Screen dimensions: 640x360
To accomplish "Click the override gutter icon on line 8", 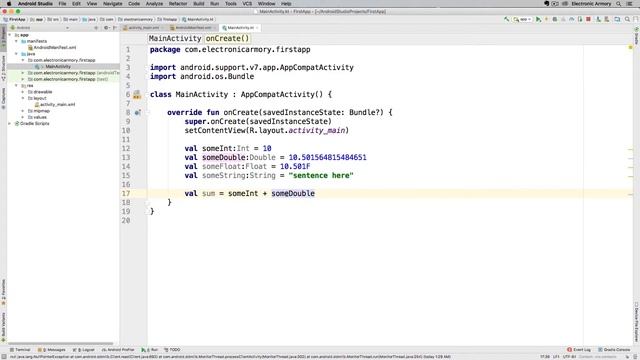I will pos(138,113).
